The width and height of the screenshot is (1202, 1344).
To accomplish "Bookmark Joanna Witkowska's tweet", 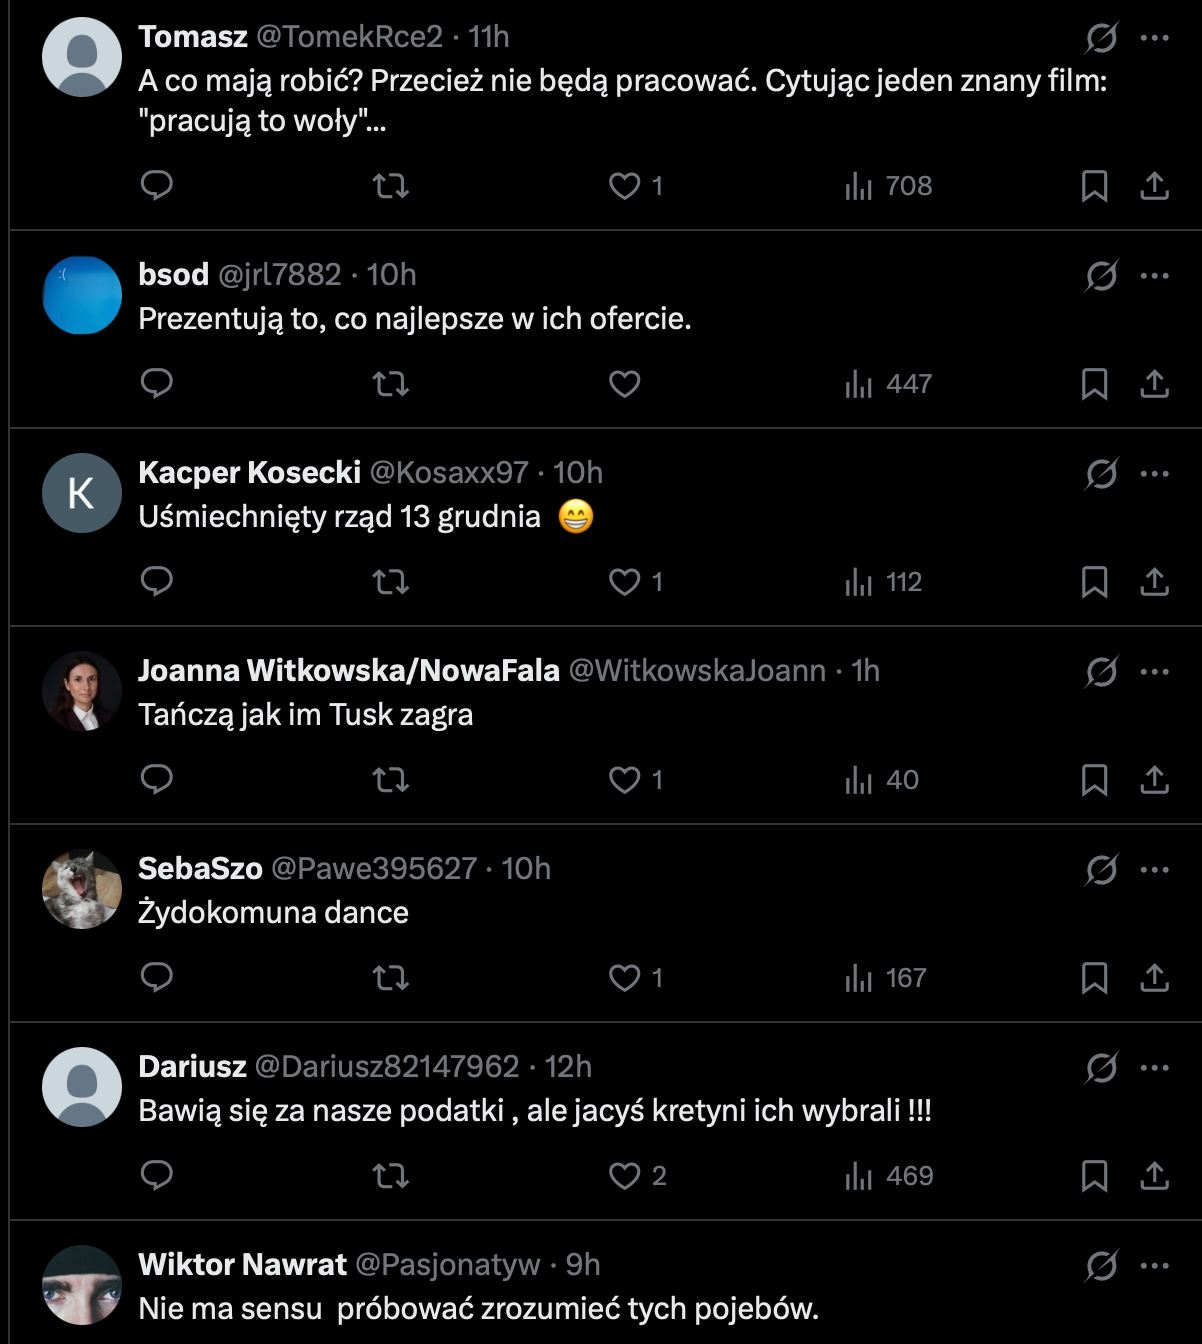I will 1094,779.
